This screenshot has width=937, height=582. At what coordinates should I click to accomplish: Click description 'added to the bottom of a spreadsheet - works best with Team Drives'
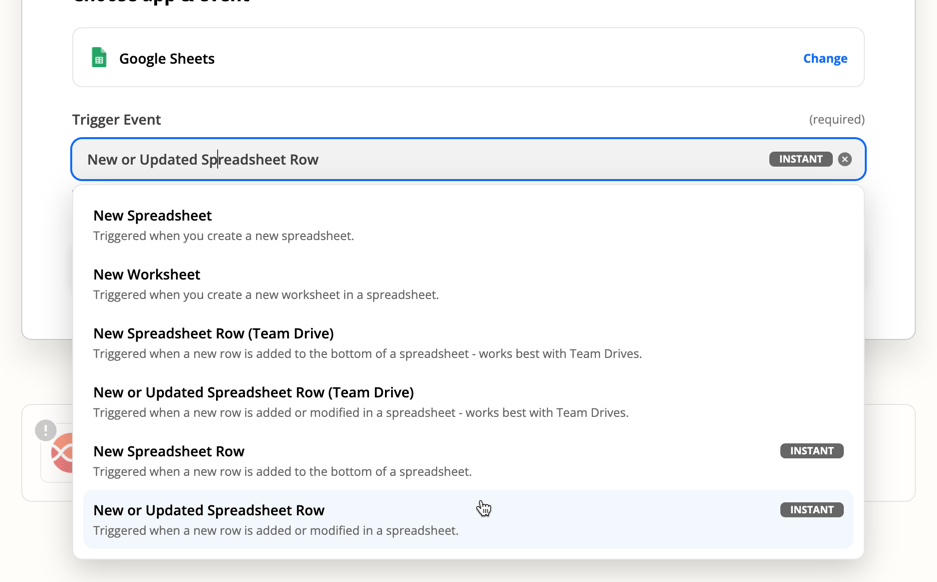(x=368, y=354)
